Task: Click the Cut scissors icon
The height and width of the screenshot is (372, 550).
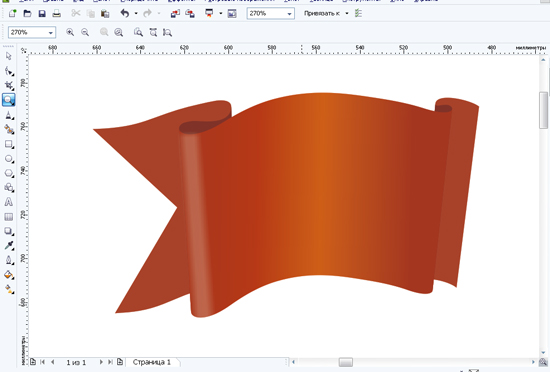Action: pyautogui.click(x=76, y=13)
